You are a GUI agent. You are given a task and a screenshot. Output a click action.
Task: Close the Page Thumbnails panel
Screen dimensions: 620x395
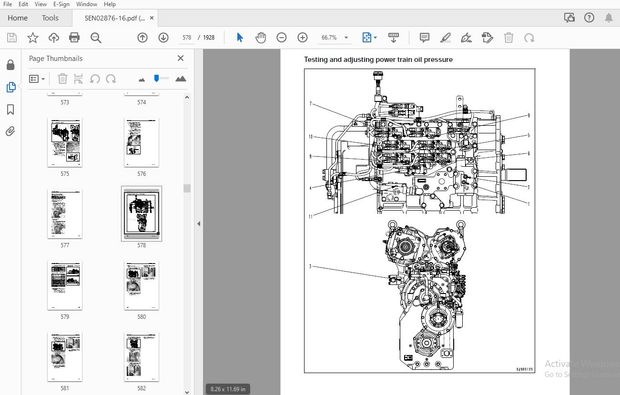coord(181,58)
